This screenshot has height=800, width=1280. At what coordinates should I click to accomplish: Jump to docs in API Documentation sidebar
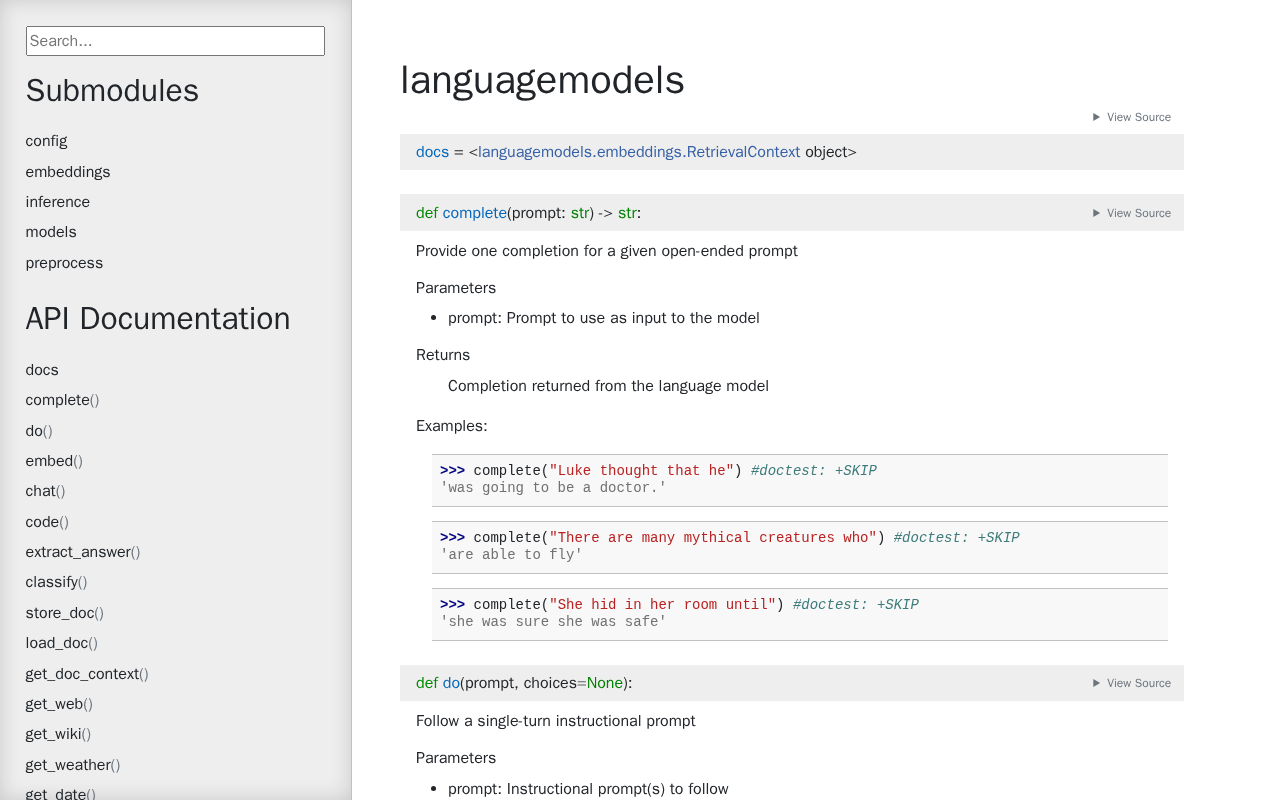(42, 370)
